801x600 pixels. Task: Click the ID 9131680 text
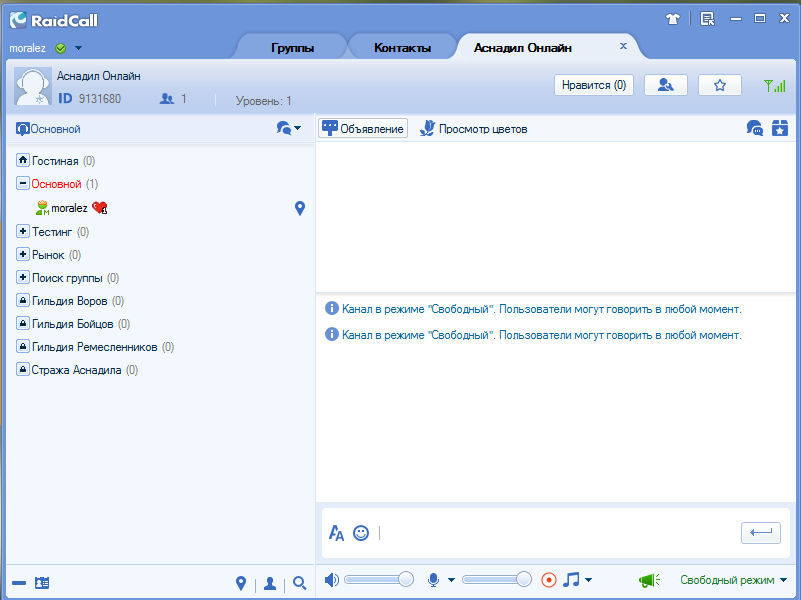tap(89, 99)
